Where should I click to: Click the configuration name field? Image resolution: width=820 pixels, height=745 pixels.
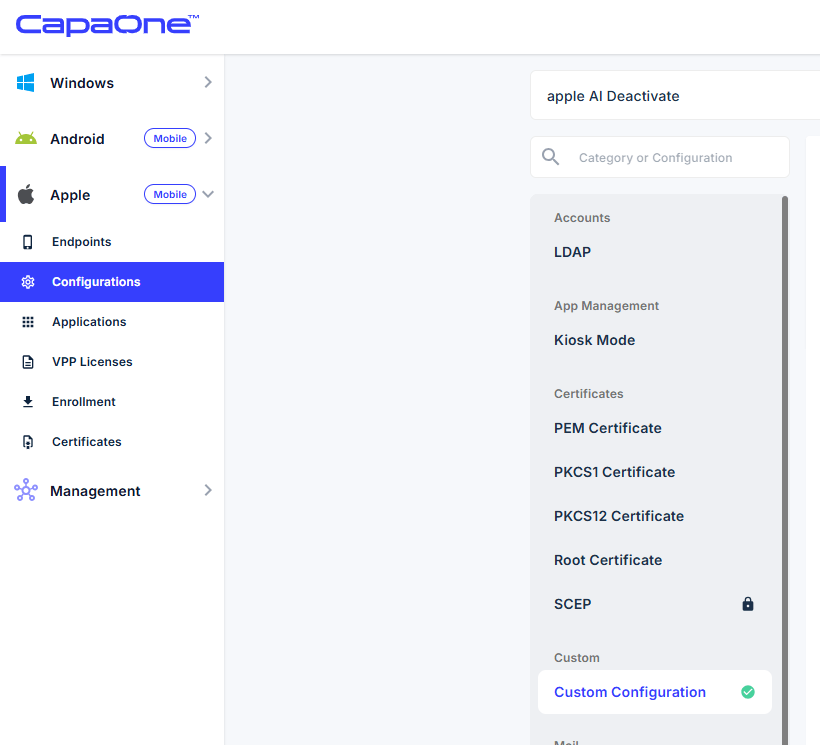pyautogui.click(x=675, y=96)
